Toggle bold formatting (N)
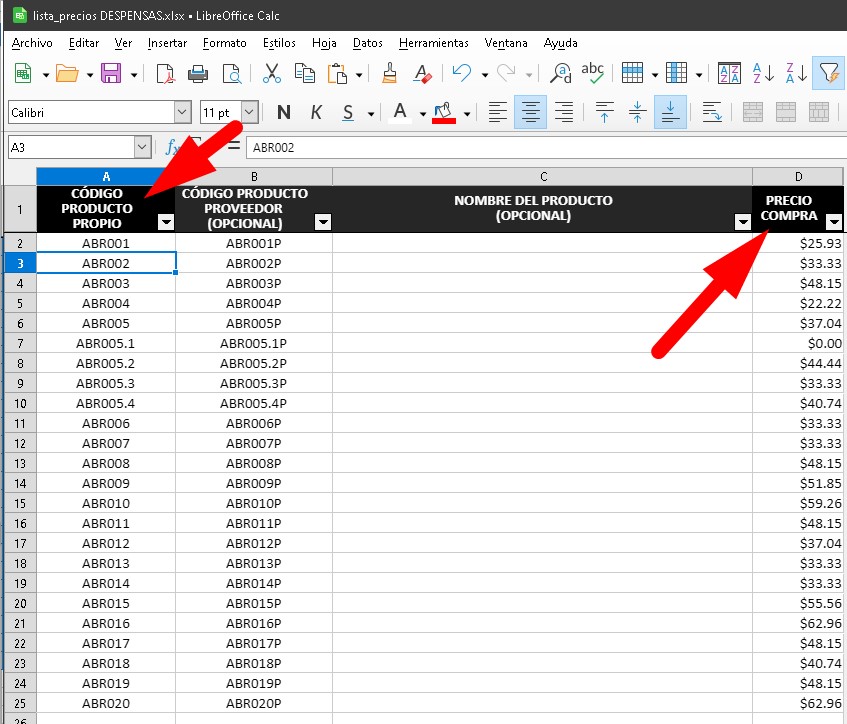The height and width of the screenshot is (724, 847). click(x=284, y=112)
